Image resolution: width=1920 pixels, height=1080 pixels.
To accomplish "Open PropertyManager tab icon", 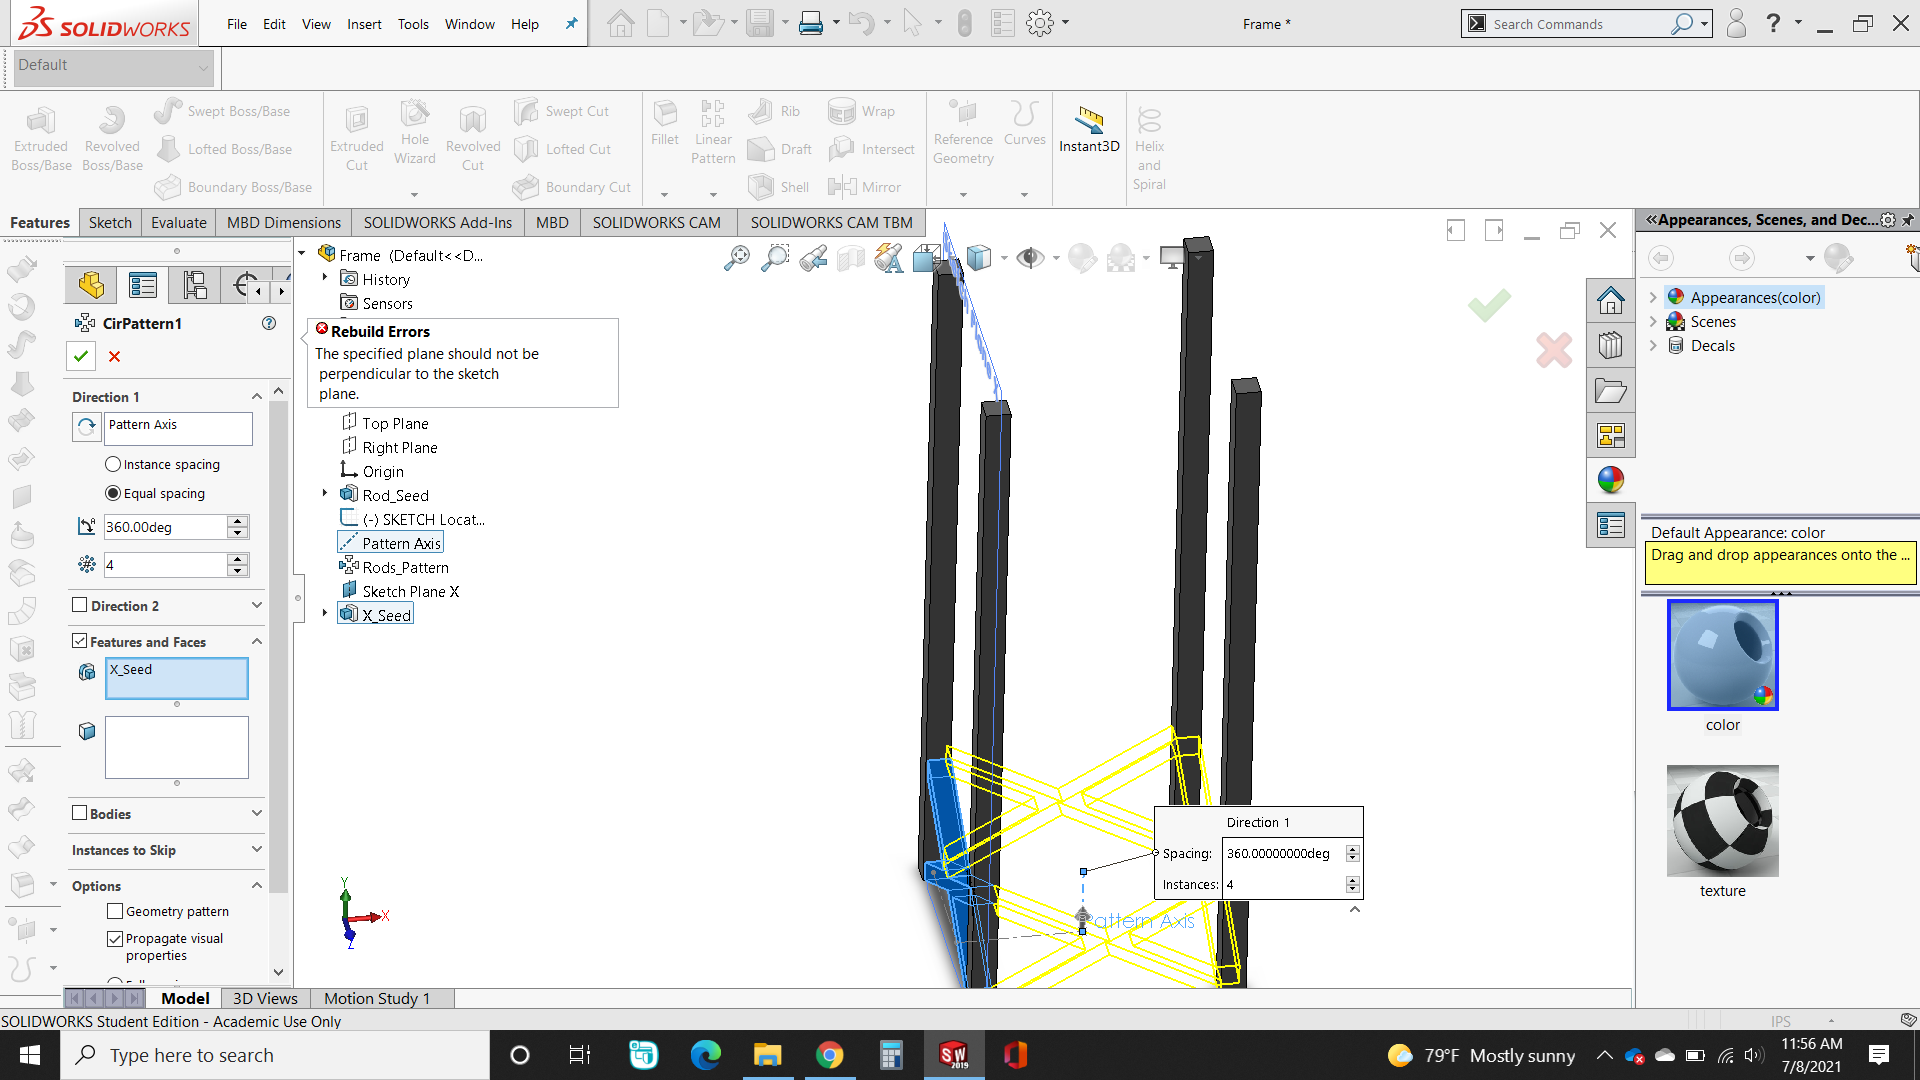I will [143, 286].
